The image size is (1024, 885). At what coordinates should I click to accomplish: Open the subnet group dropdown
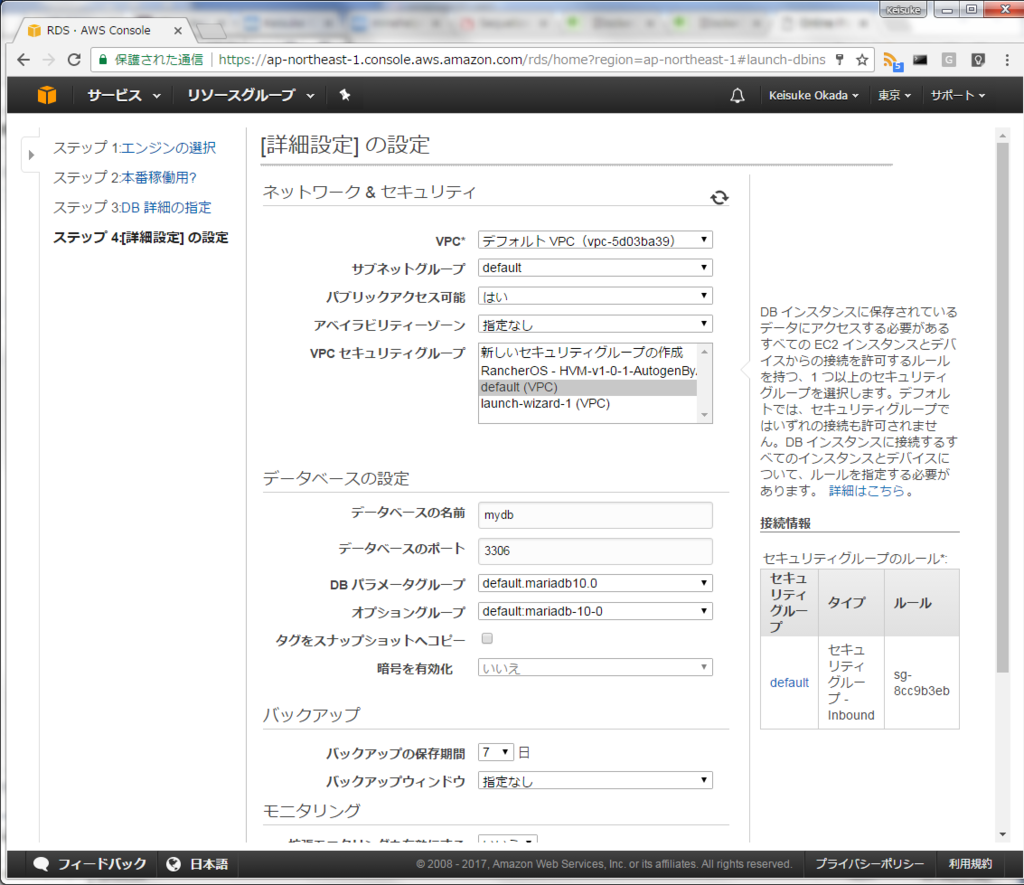pyautogui.click(x=595, y=268)
